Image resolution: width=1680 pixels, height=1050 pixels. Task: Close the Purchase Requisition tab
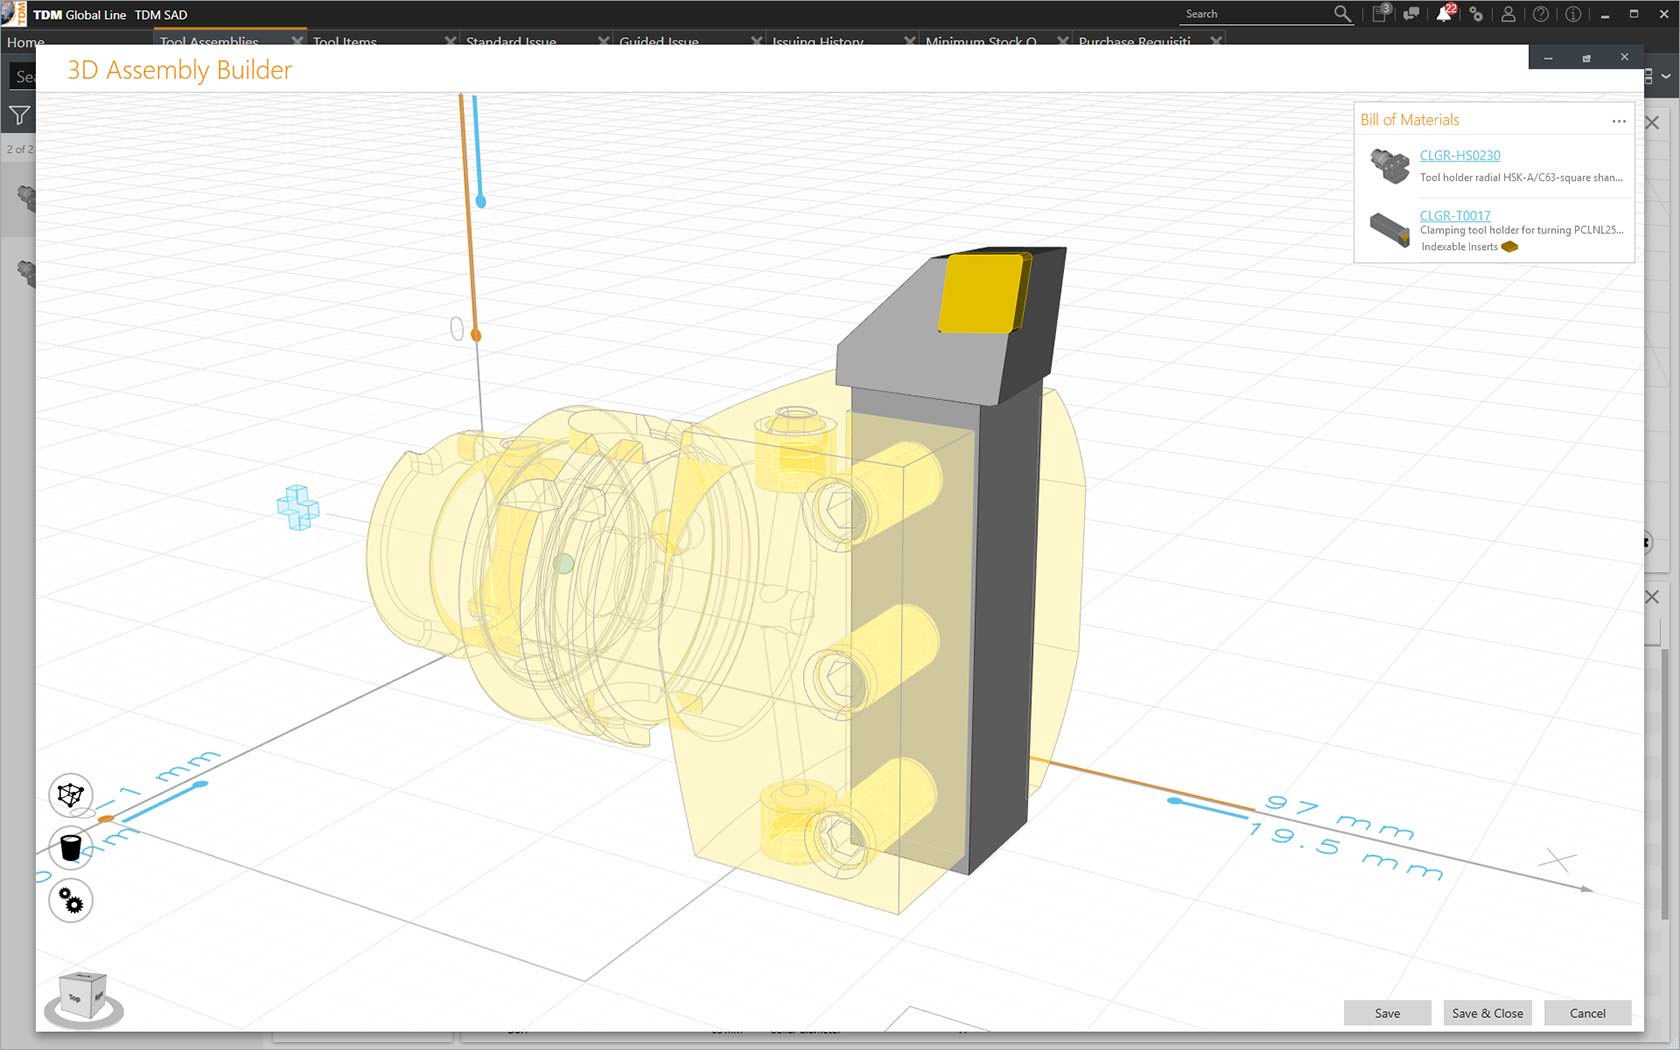point(1216,41)
